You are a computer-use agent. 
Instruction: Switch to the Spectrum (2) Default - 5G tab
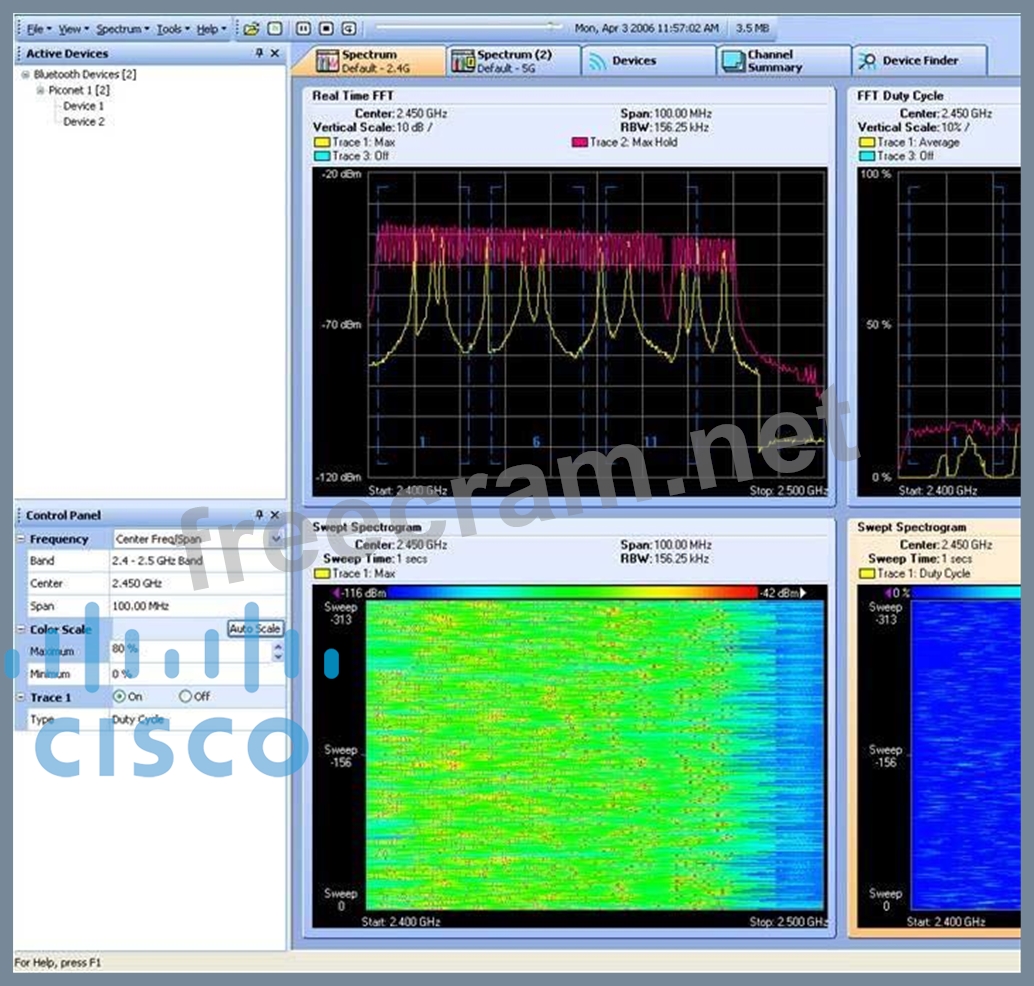[514, 61]
